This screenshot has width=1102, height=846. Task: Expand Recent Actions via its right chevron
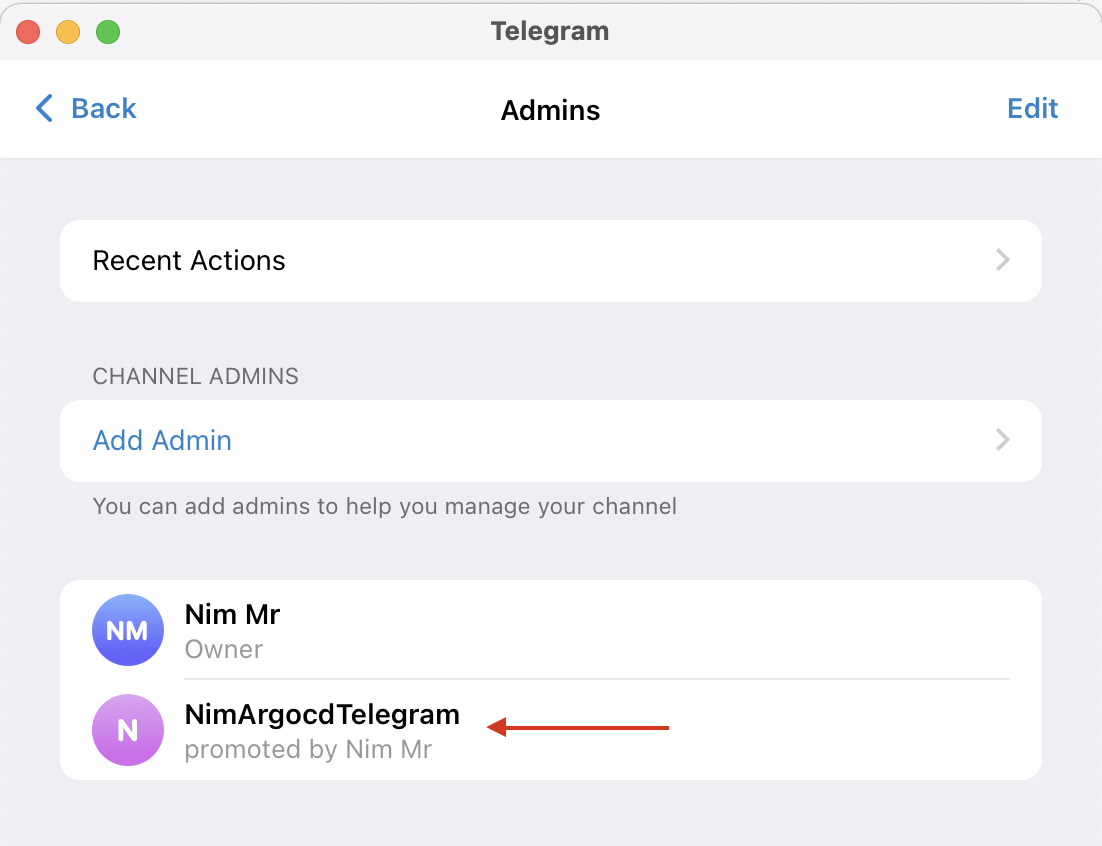1003,261
